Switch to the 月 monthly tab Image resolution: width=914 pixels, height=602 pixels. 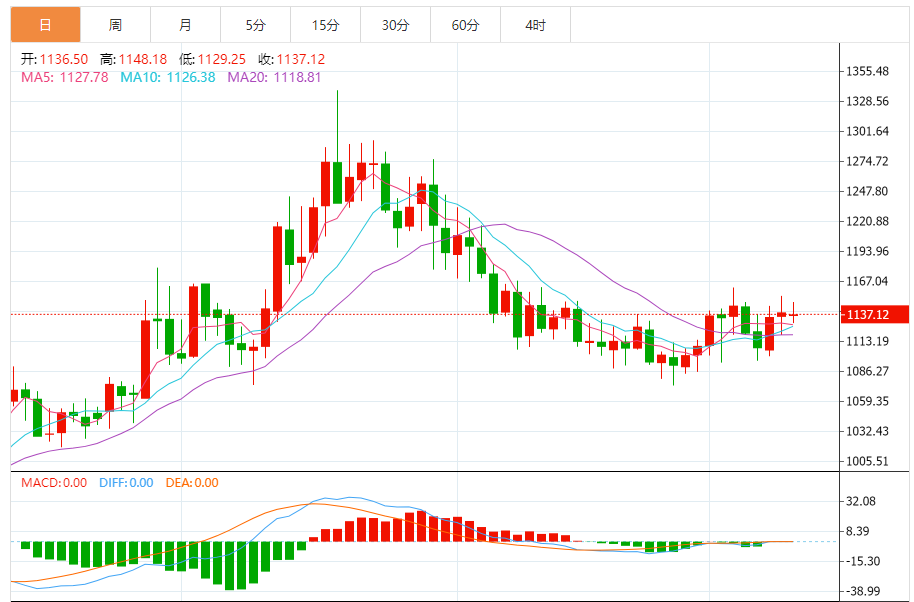click(x=185, y=25)
